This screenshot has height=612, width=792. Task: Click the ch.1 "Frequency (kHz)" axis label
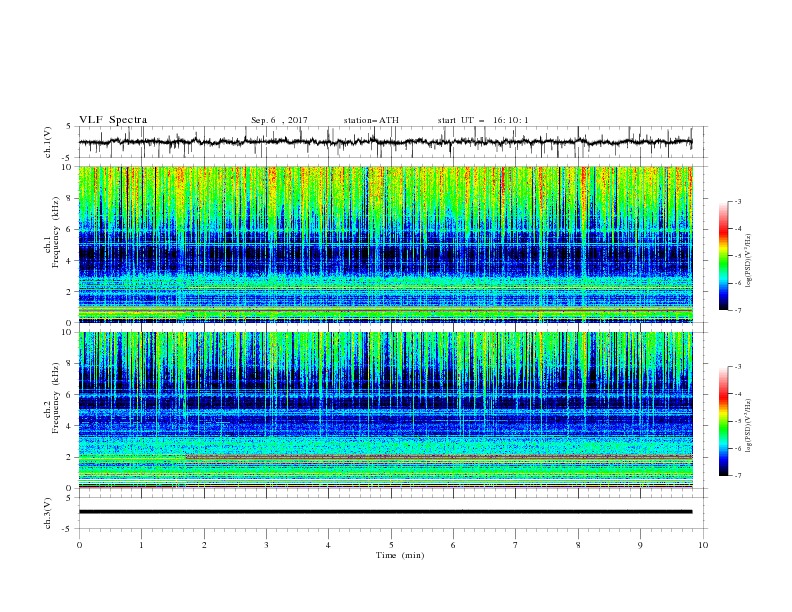(x=55, y=232)
